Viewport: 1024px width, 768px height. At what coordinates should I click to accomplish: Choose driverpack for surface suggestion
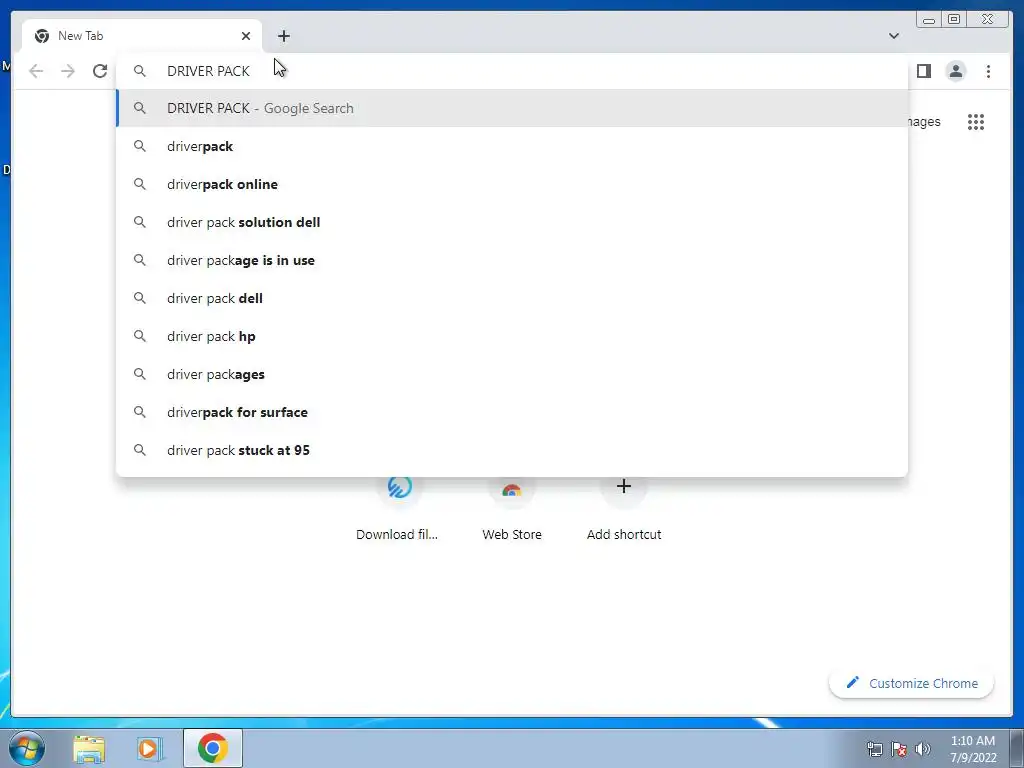click(x=512, y=412)
